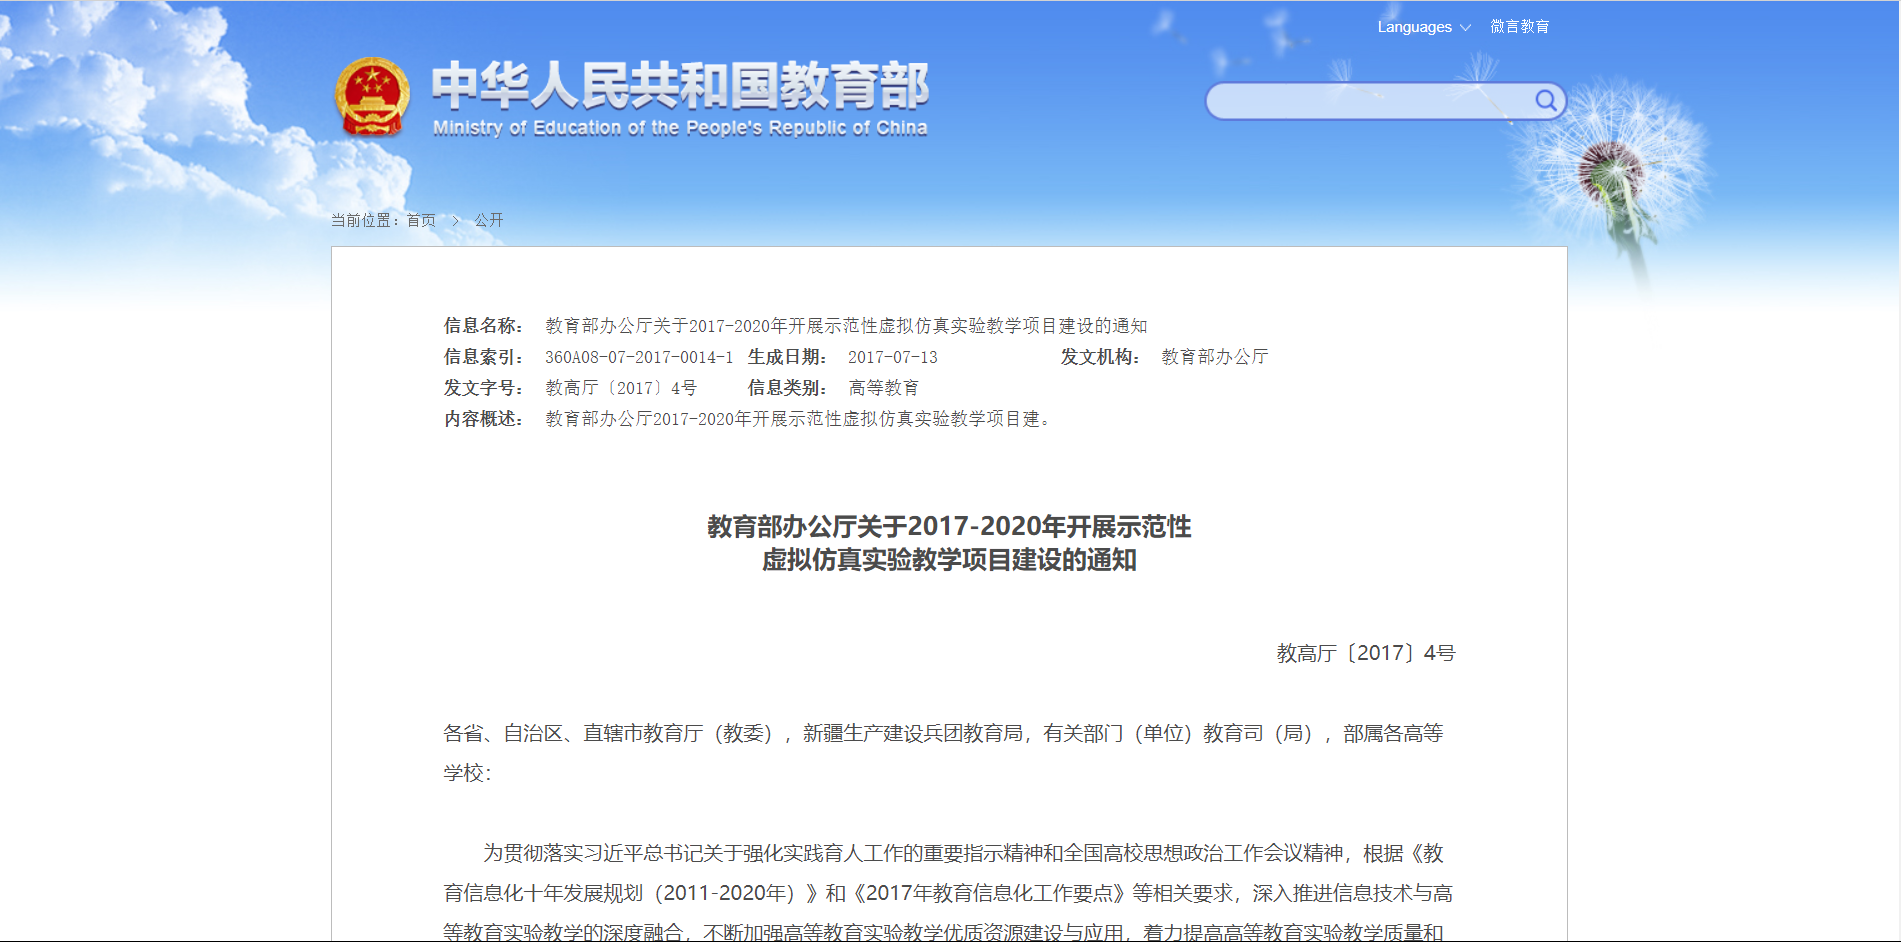Click the 内容概述 summary text
Viewport: 1901px width, 942px height.
(797, 419)
